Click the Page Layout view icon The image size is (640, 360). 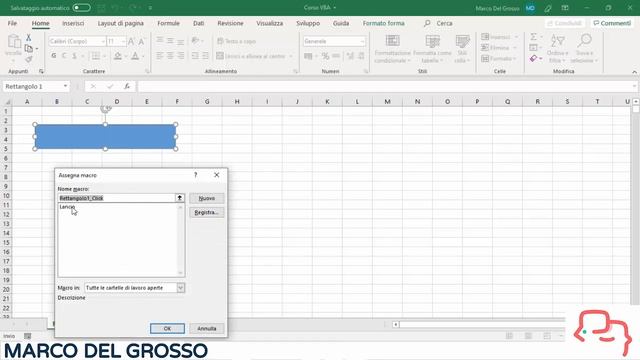[x=528, y=336]
